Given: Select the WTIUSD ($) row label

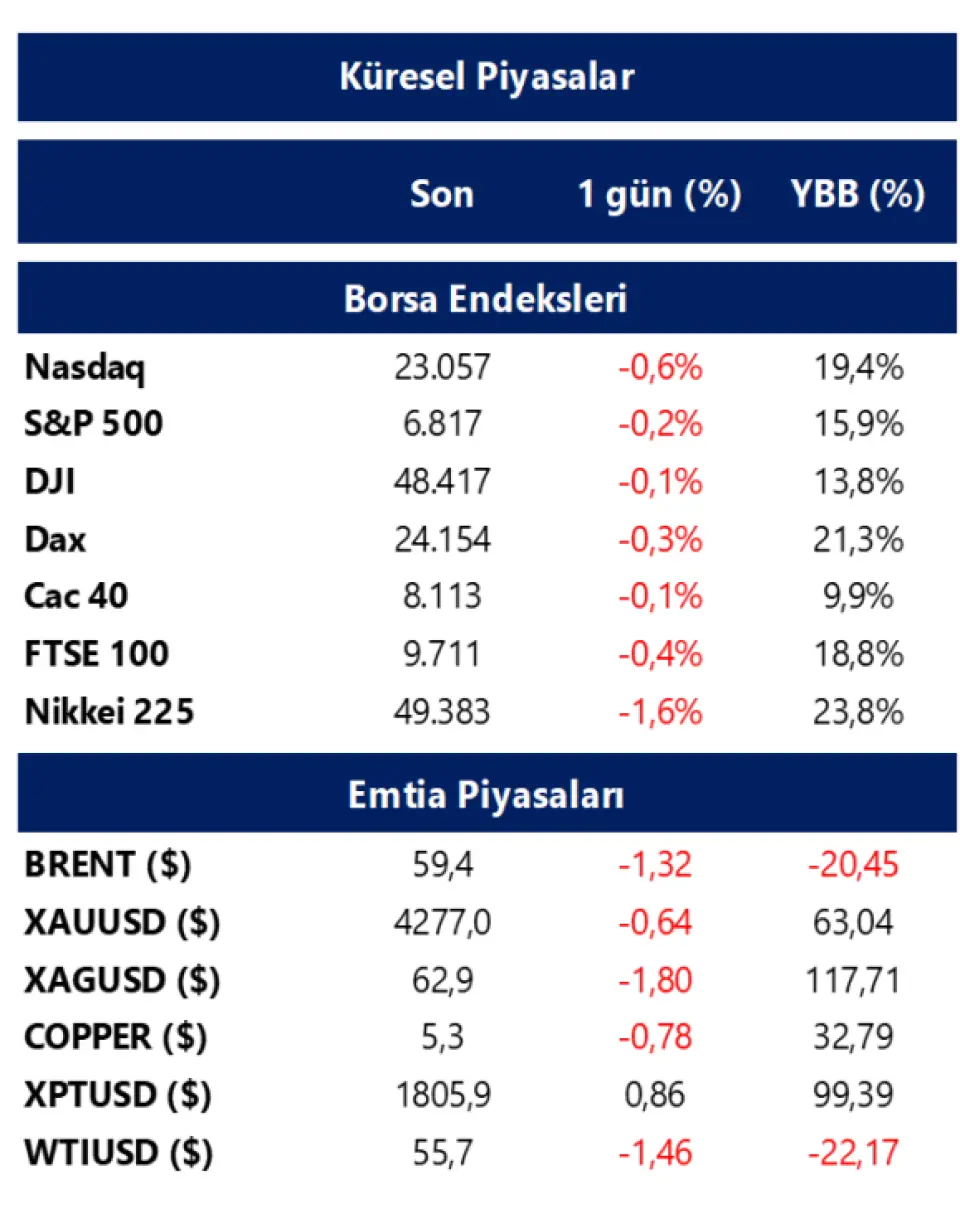Looking at the screenshot, I should pos(118,1153).
